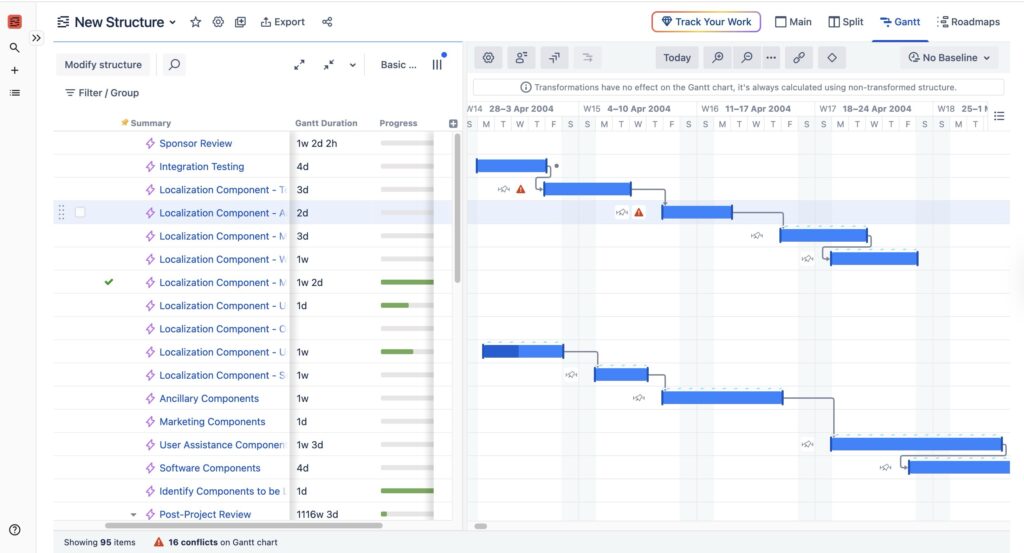Open the columns toggle icon with blue dot

pos(438,63)
